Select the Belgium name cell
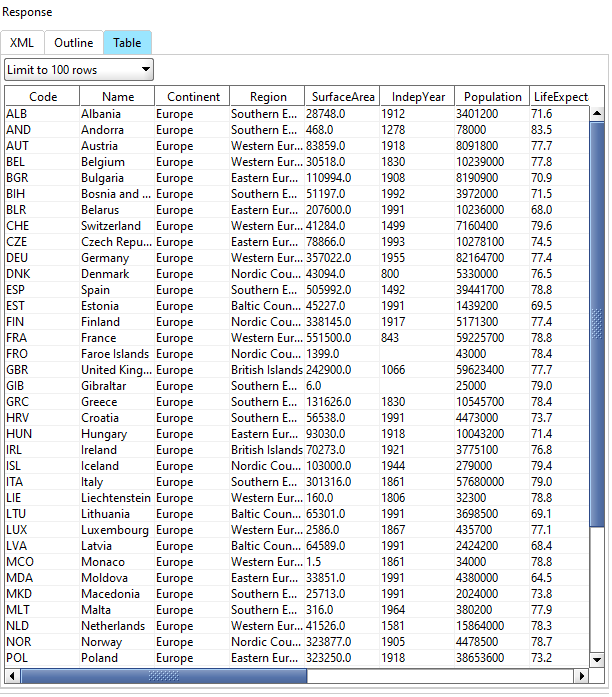The height and width of the screenshot is (697, 612). 117,162
